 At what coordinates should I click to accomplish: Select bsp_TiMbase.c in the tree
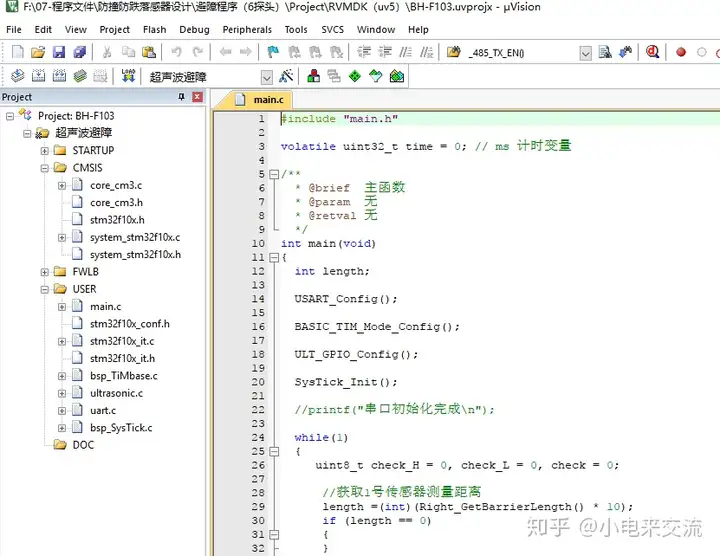pos(124,376)
